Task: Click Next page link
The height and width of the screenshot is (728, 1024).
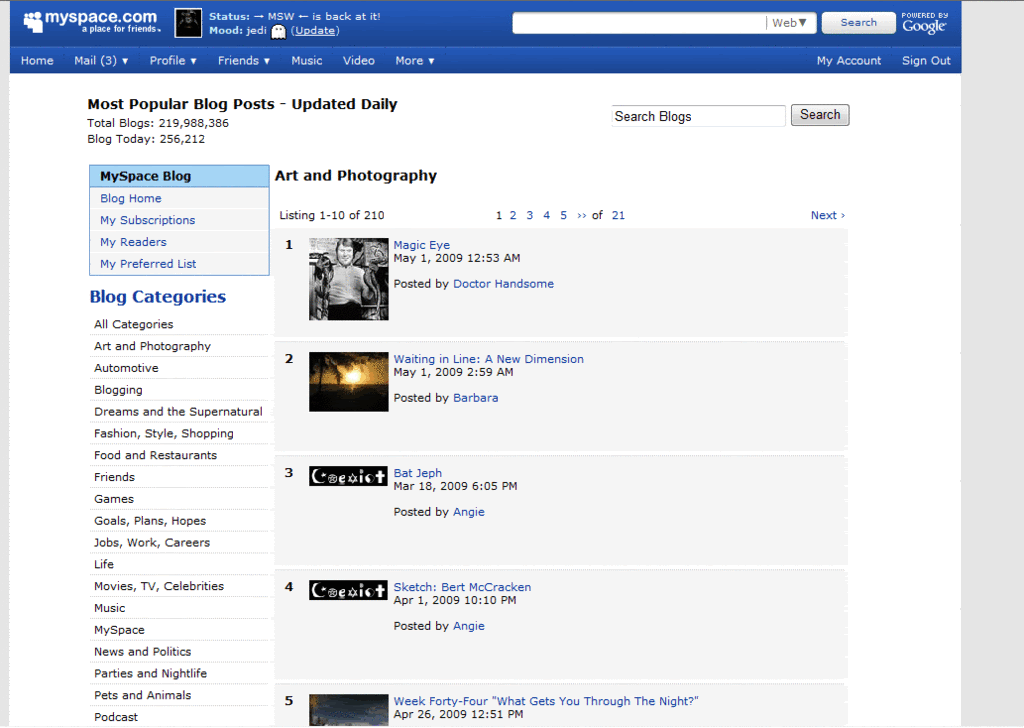Action: point(827,215)
